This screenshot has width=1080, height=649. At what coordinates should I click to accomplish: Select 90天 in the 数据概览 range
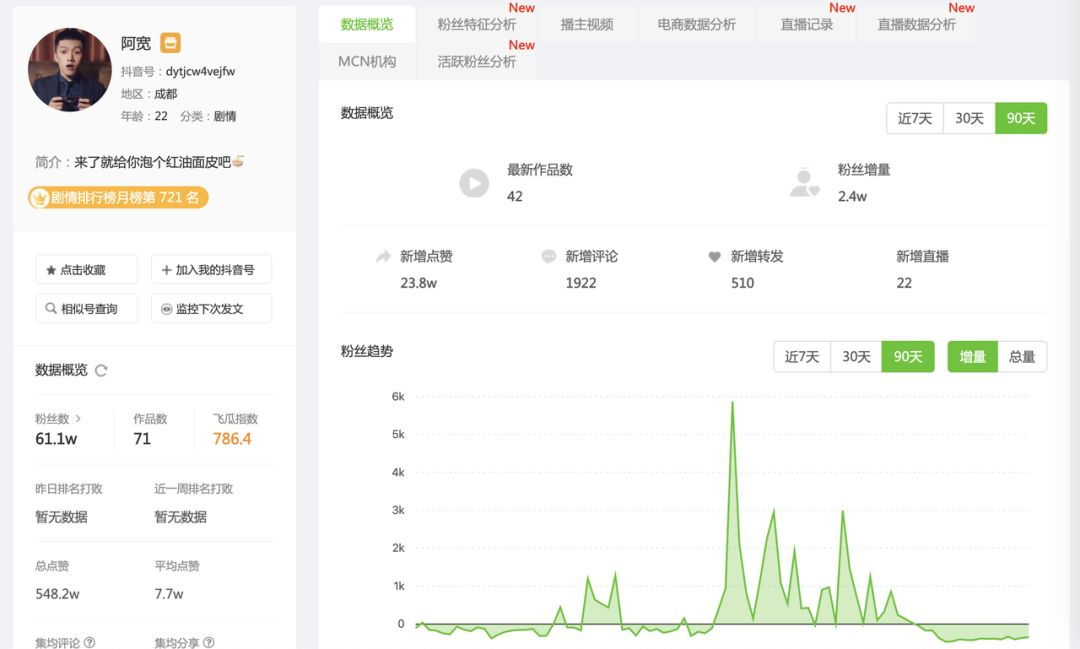tap(1021, 119)
